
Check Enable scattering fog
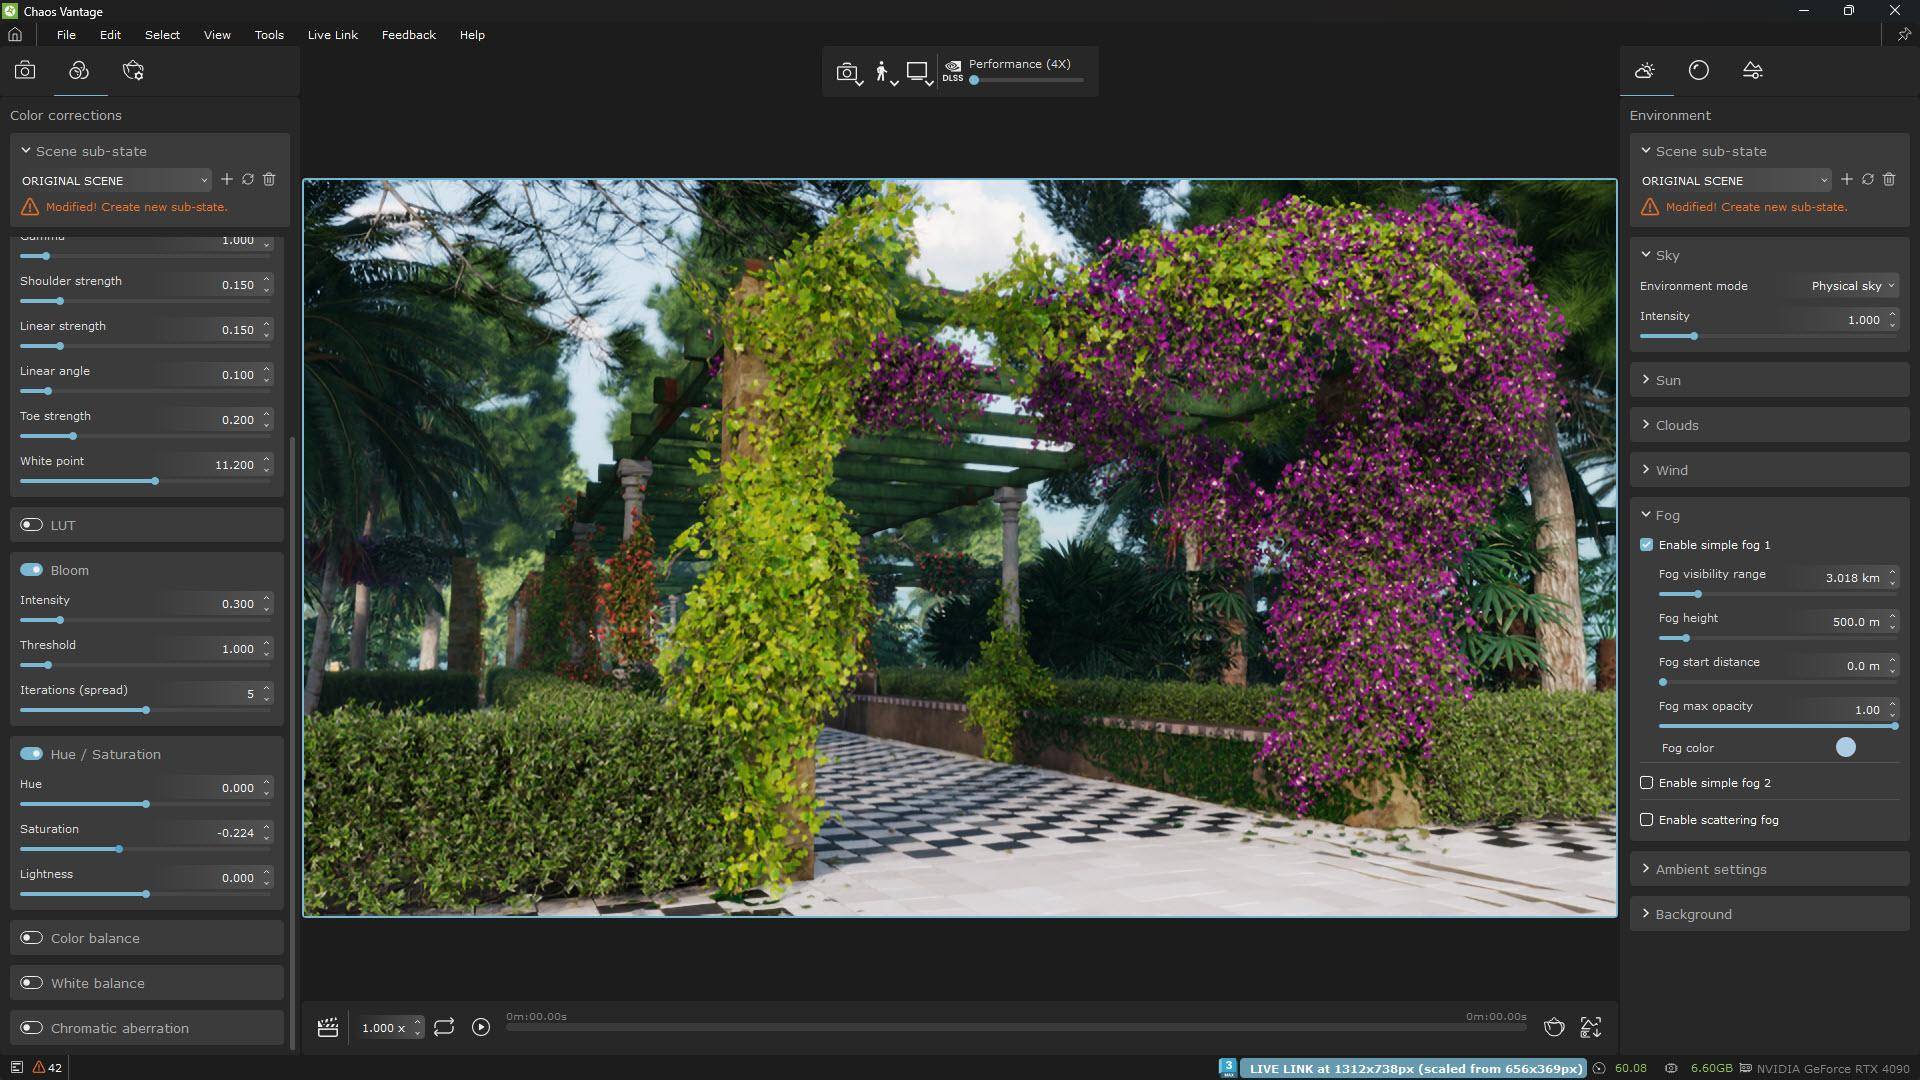point(1646,820)
